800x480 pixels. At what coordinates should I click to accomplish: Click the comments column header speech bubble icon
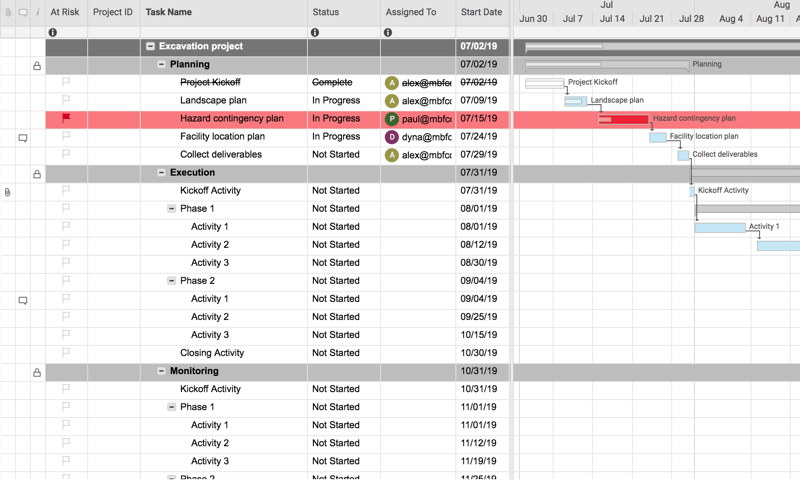23,12
